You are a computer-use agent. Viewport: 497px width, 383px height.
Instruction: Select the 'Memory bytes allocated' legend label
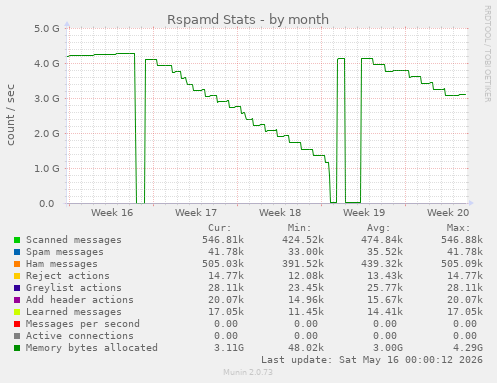(x=92, y=348)
